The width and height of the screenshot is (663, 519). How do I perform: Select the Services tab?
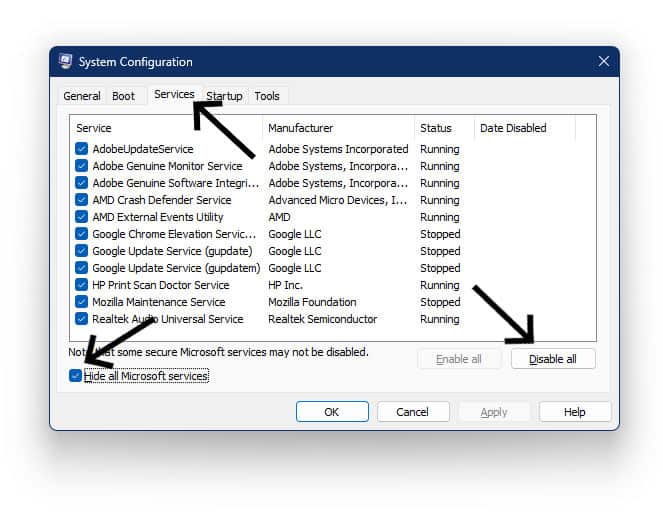click(174, 94)
